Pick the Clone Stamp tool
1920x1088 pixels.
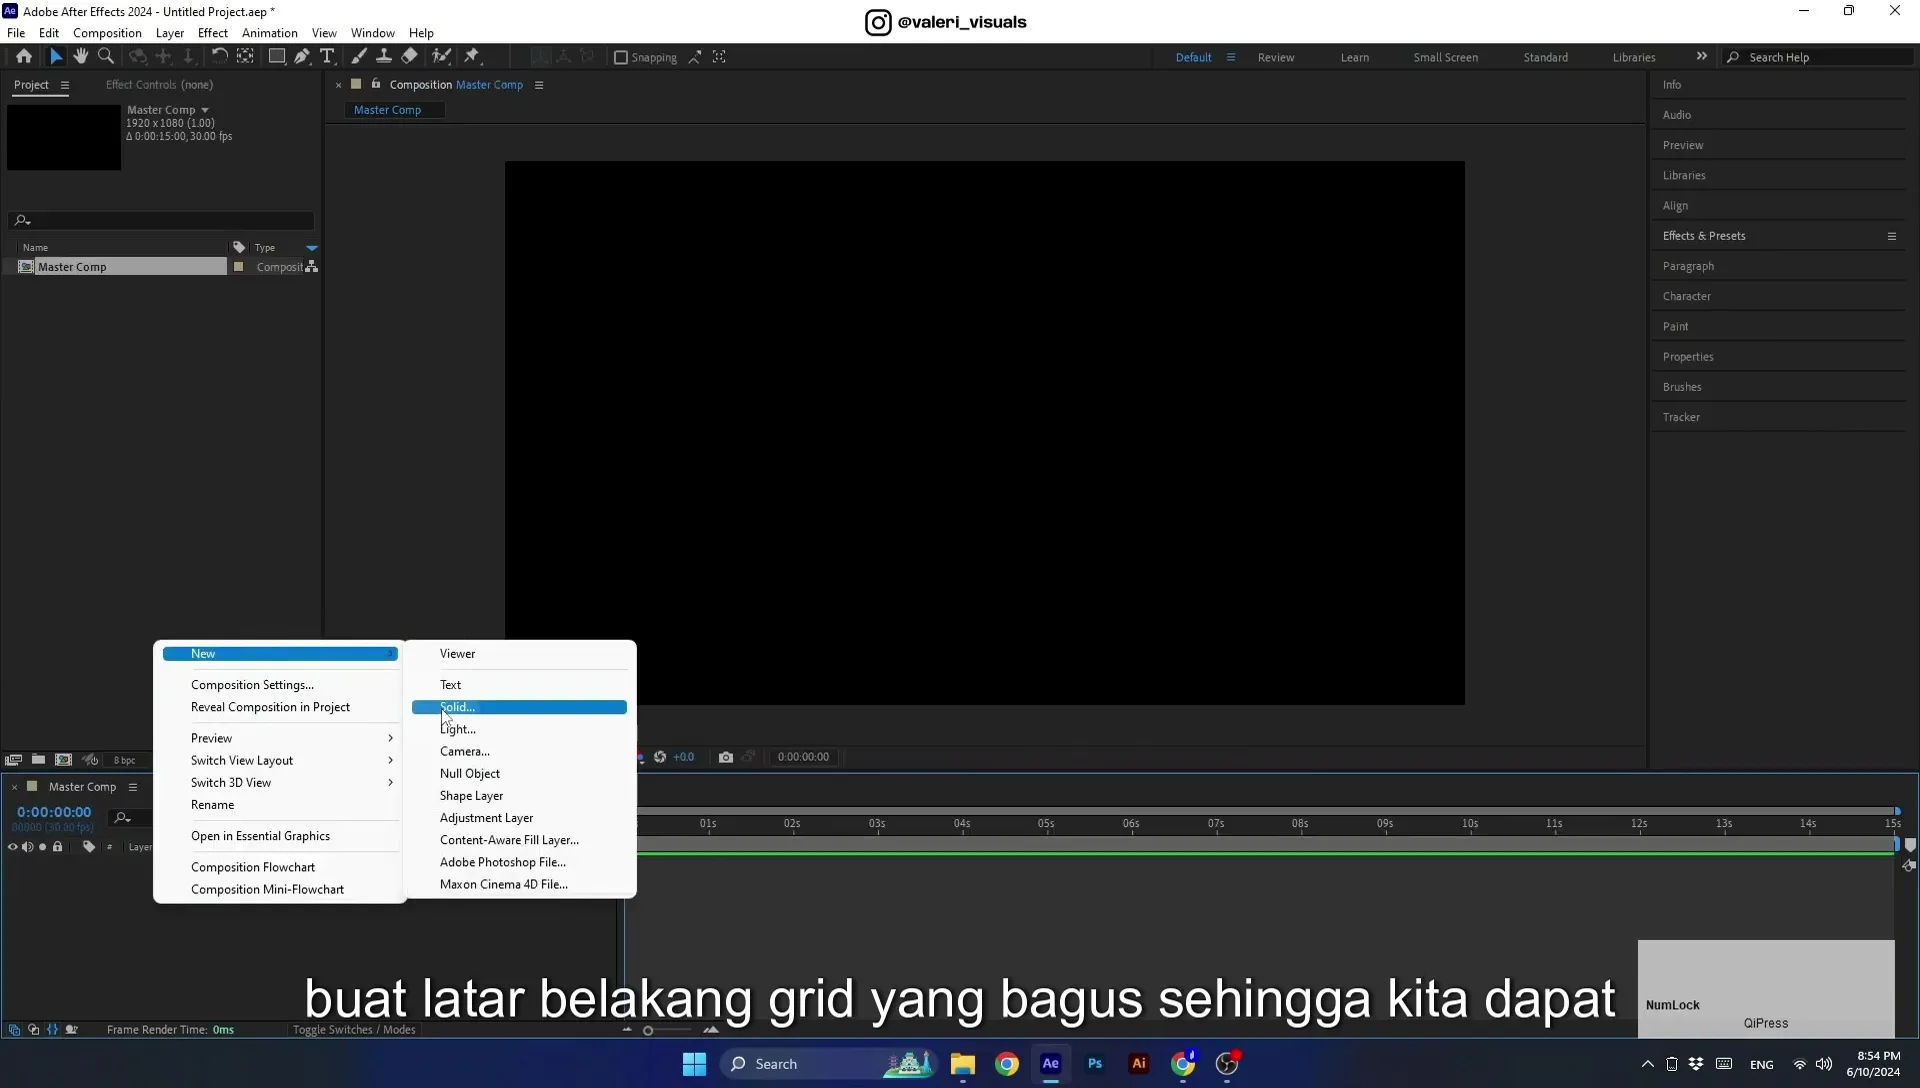coord(384,57)
